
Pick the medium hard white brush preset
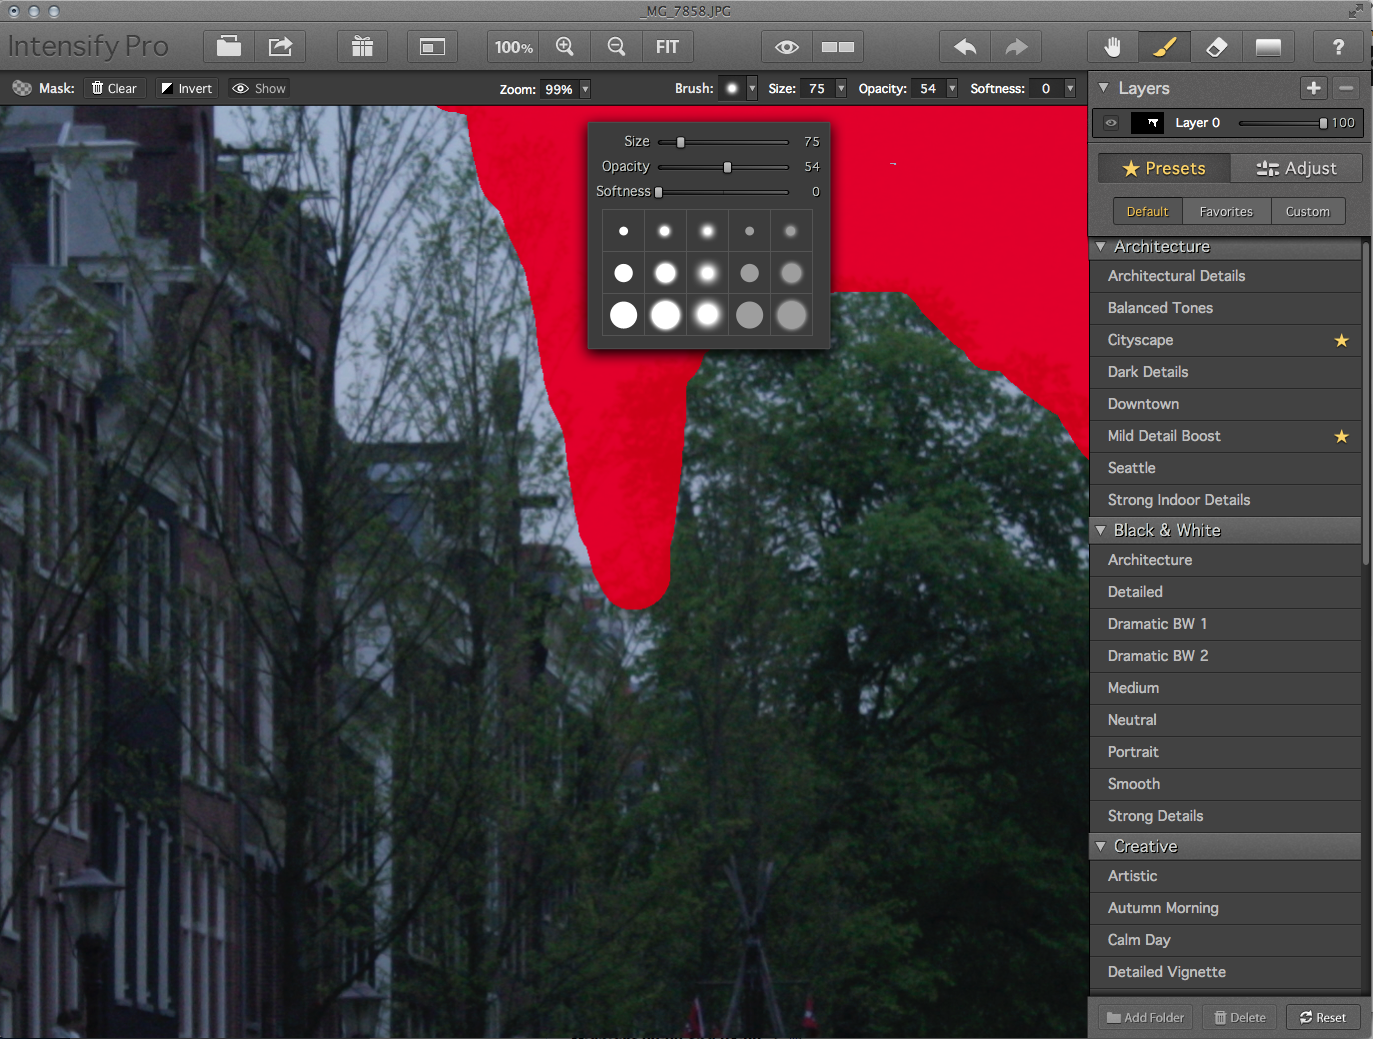623,273
